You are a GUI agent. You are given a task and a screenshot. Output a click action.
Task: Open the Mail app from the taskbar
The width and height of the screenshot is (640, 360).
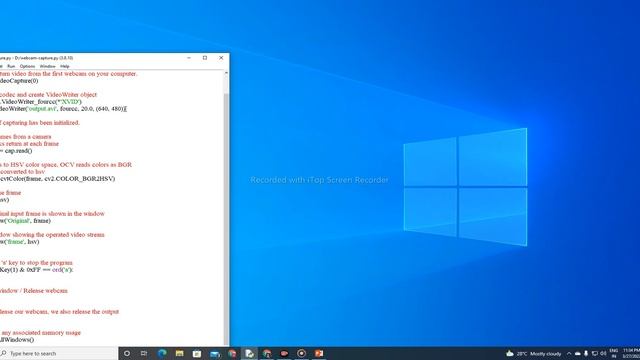click(x=215, y=353)
